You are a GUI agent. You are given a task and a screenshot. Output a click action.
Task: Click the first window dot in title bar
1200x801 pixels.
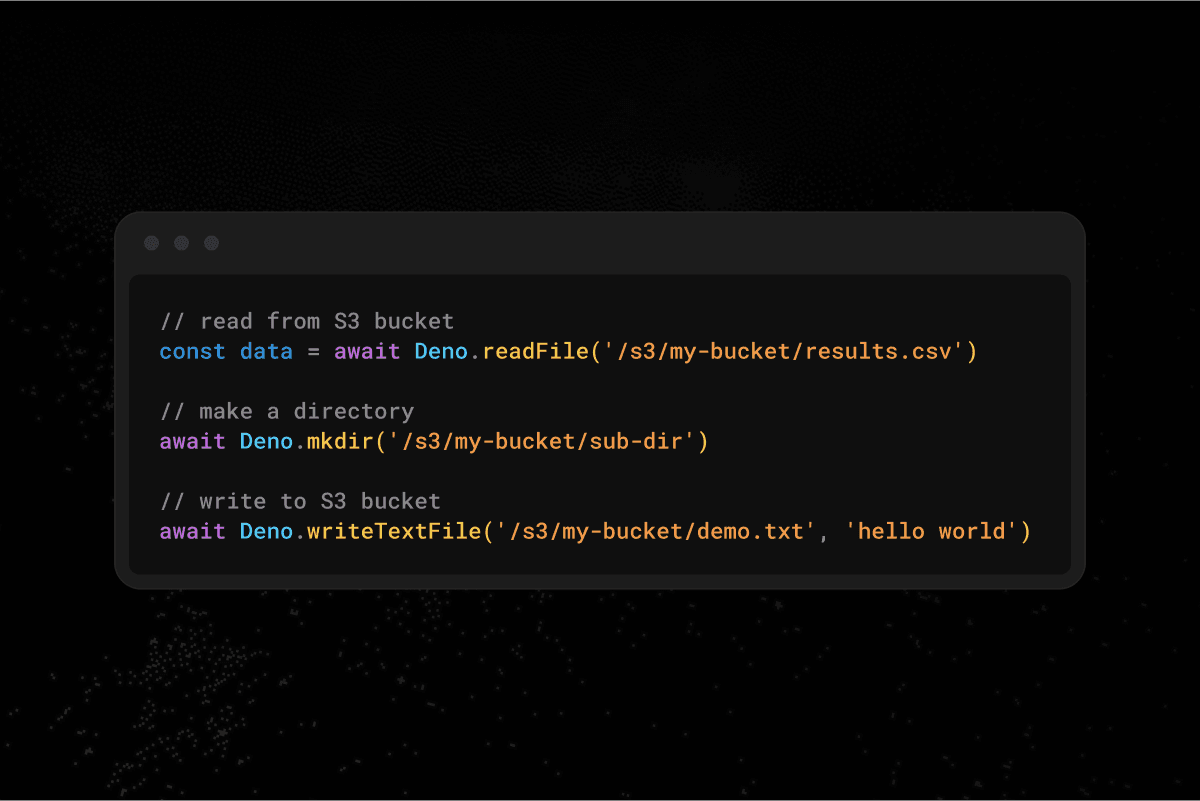click(152, 243)
